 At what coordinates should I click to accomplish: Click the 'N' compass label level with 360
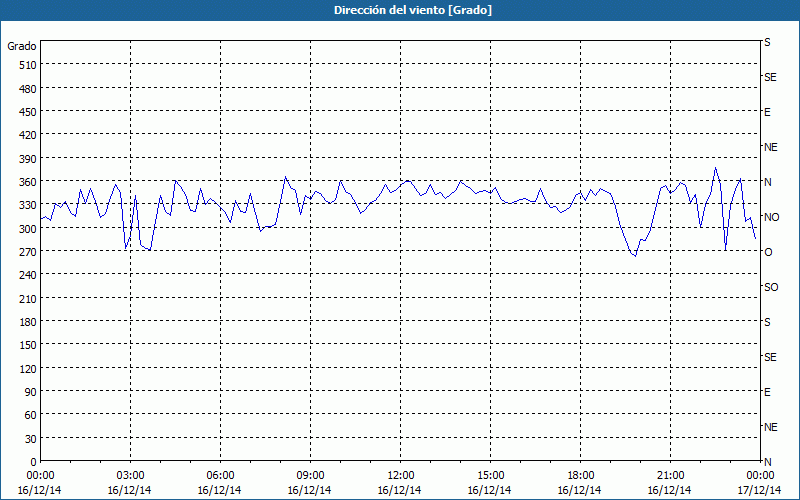pyautogui.click(x=768, y=182)
